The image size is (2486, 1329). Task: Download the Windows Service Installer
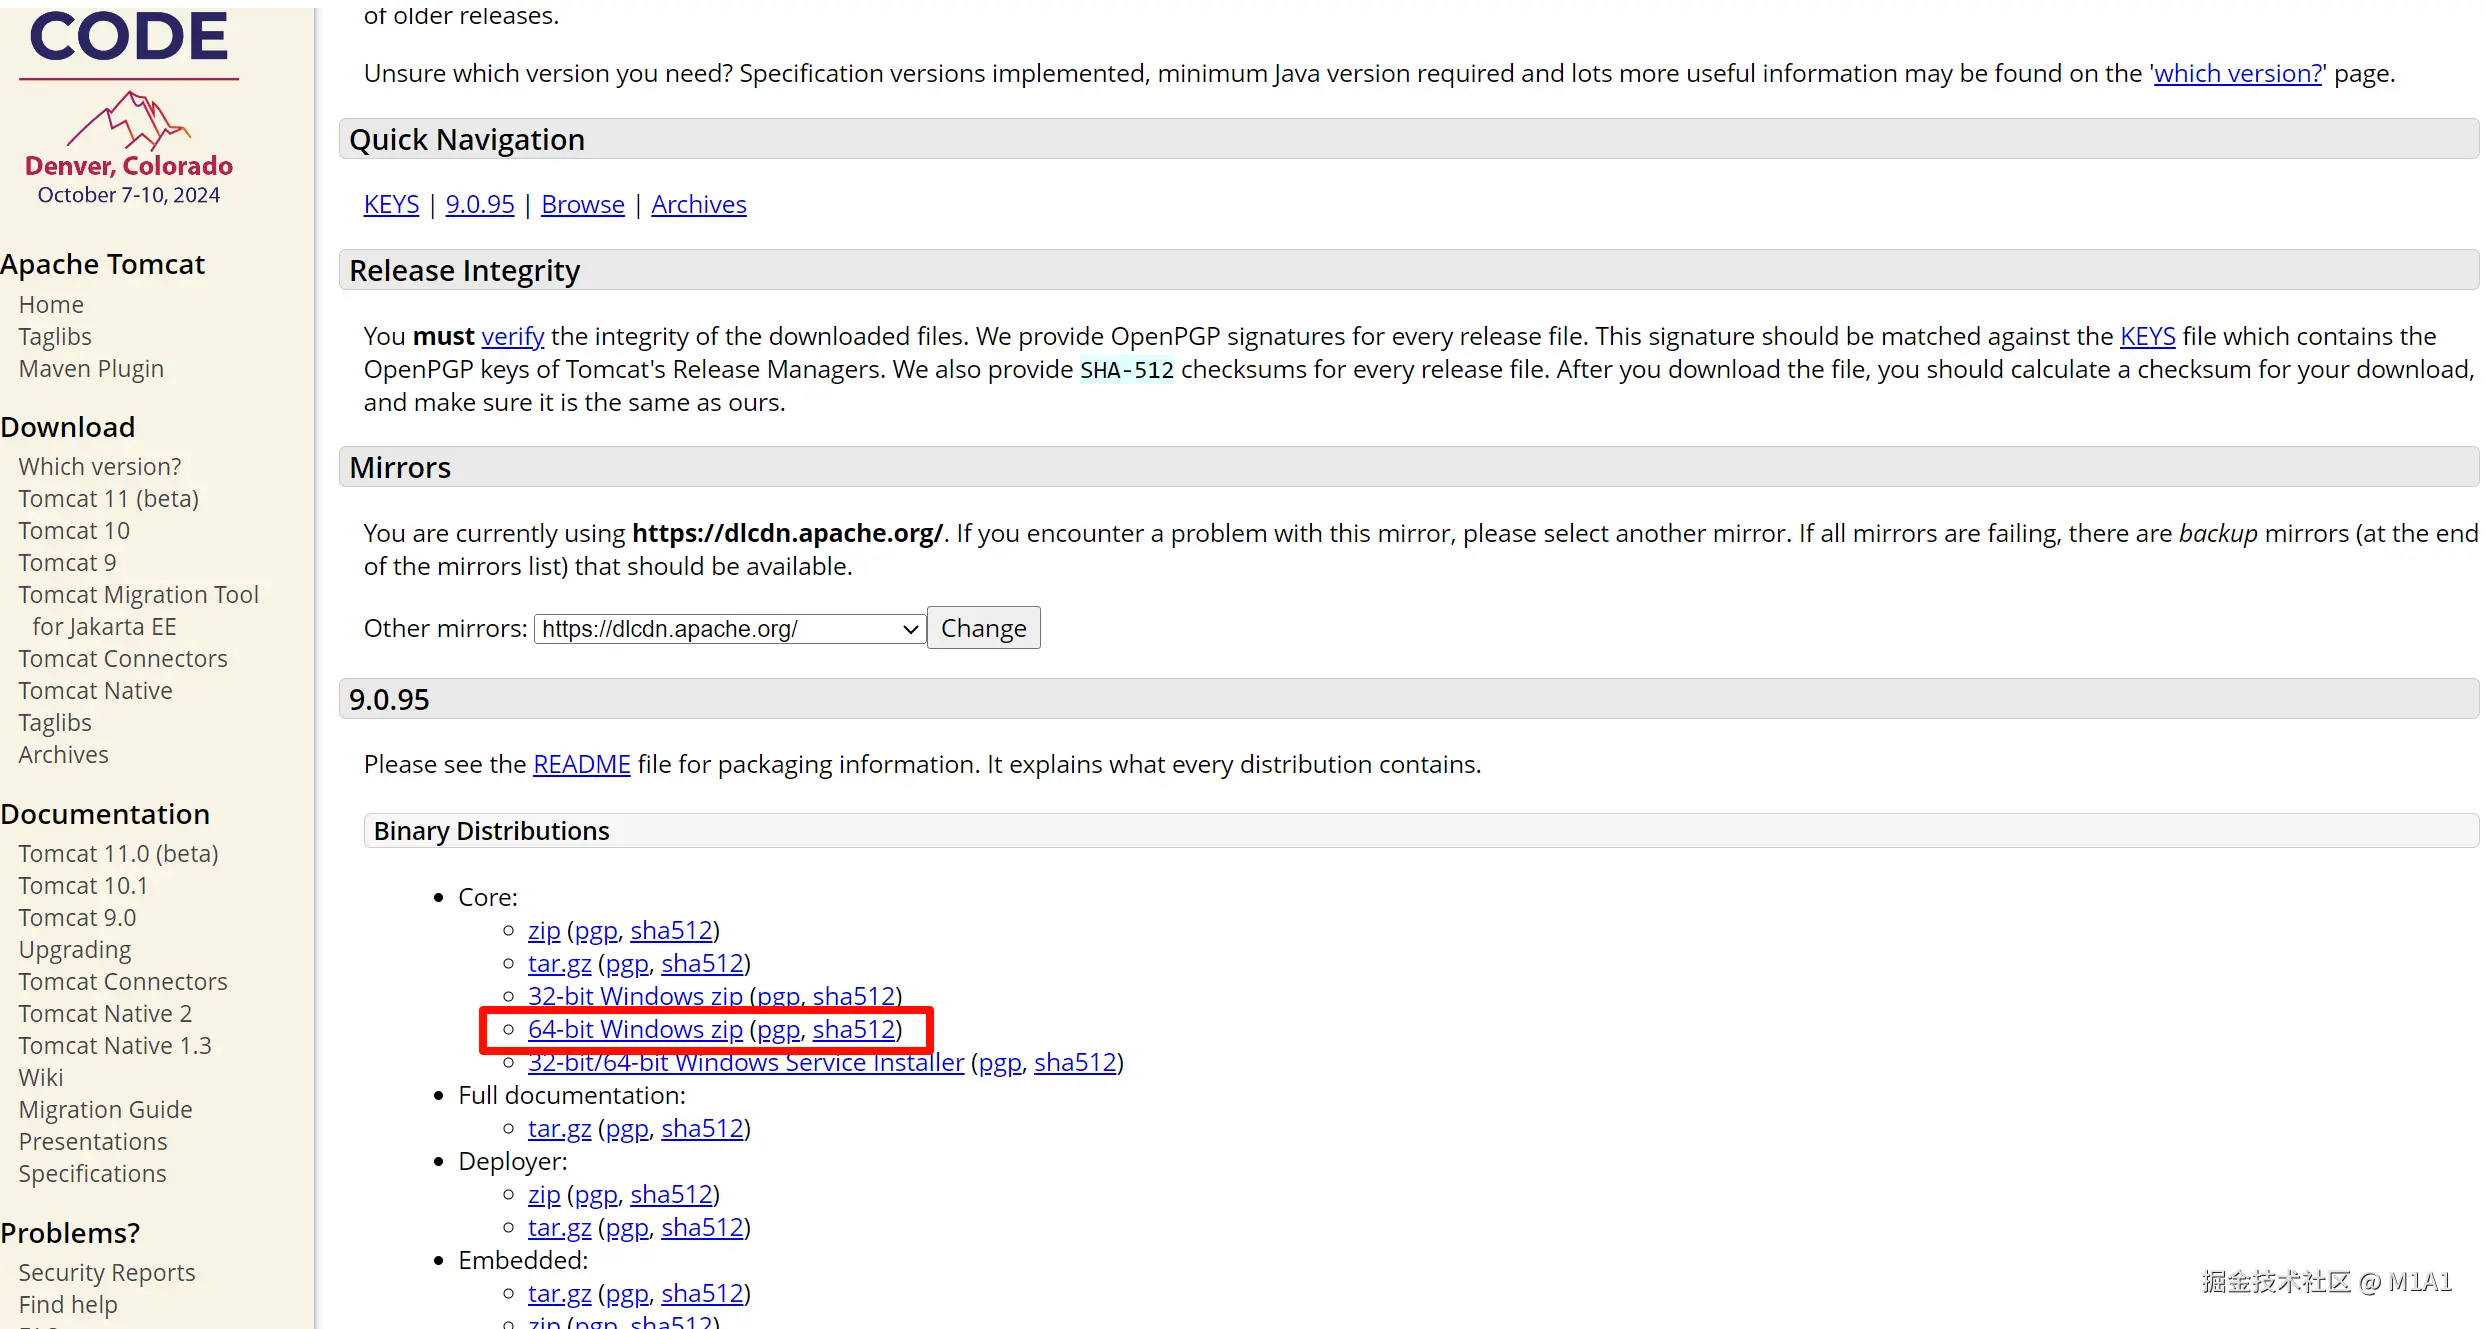tap(745, 1062)
